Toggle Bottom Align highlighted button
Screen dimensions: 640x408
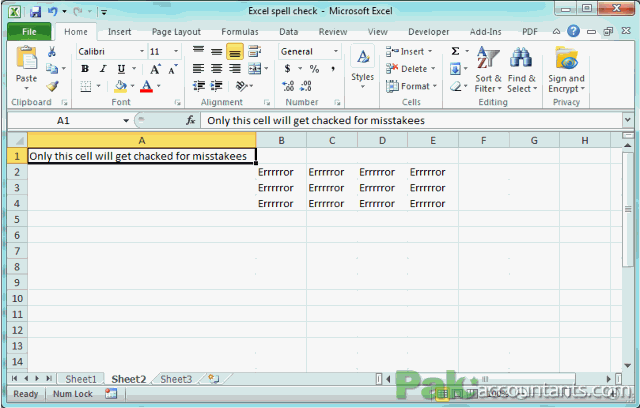point(235,51)
